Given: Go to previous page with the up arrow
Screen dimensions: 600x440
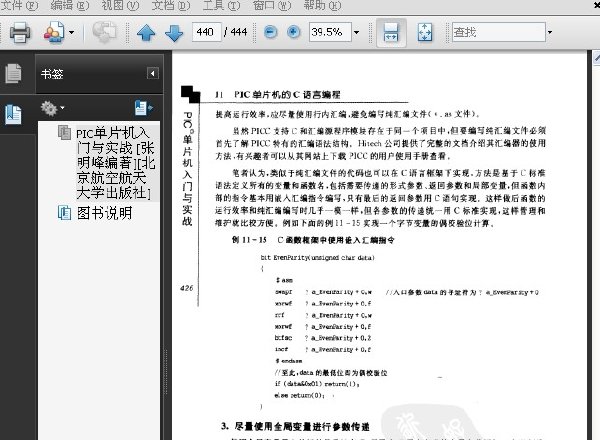Looking at the screenshot, I should pos(146,33).
